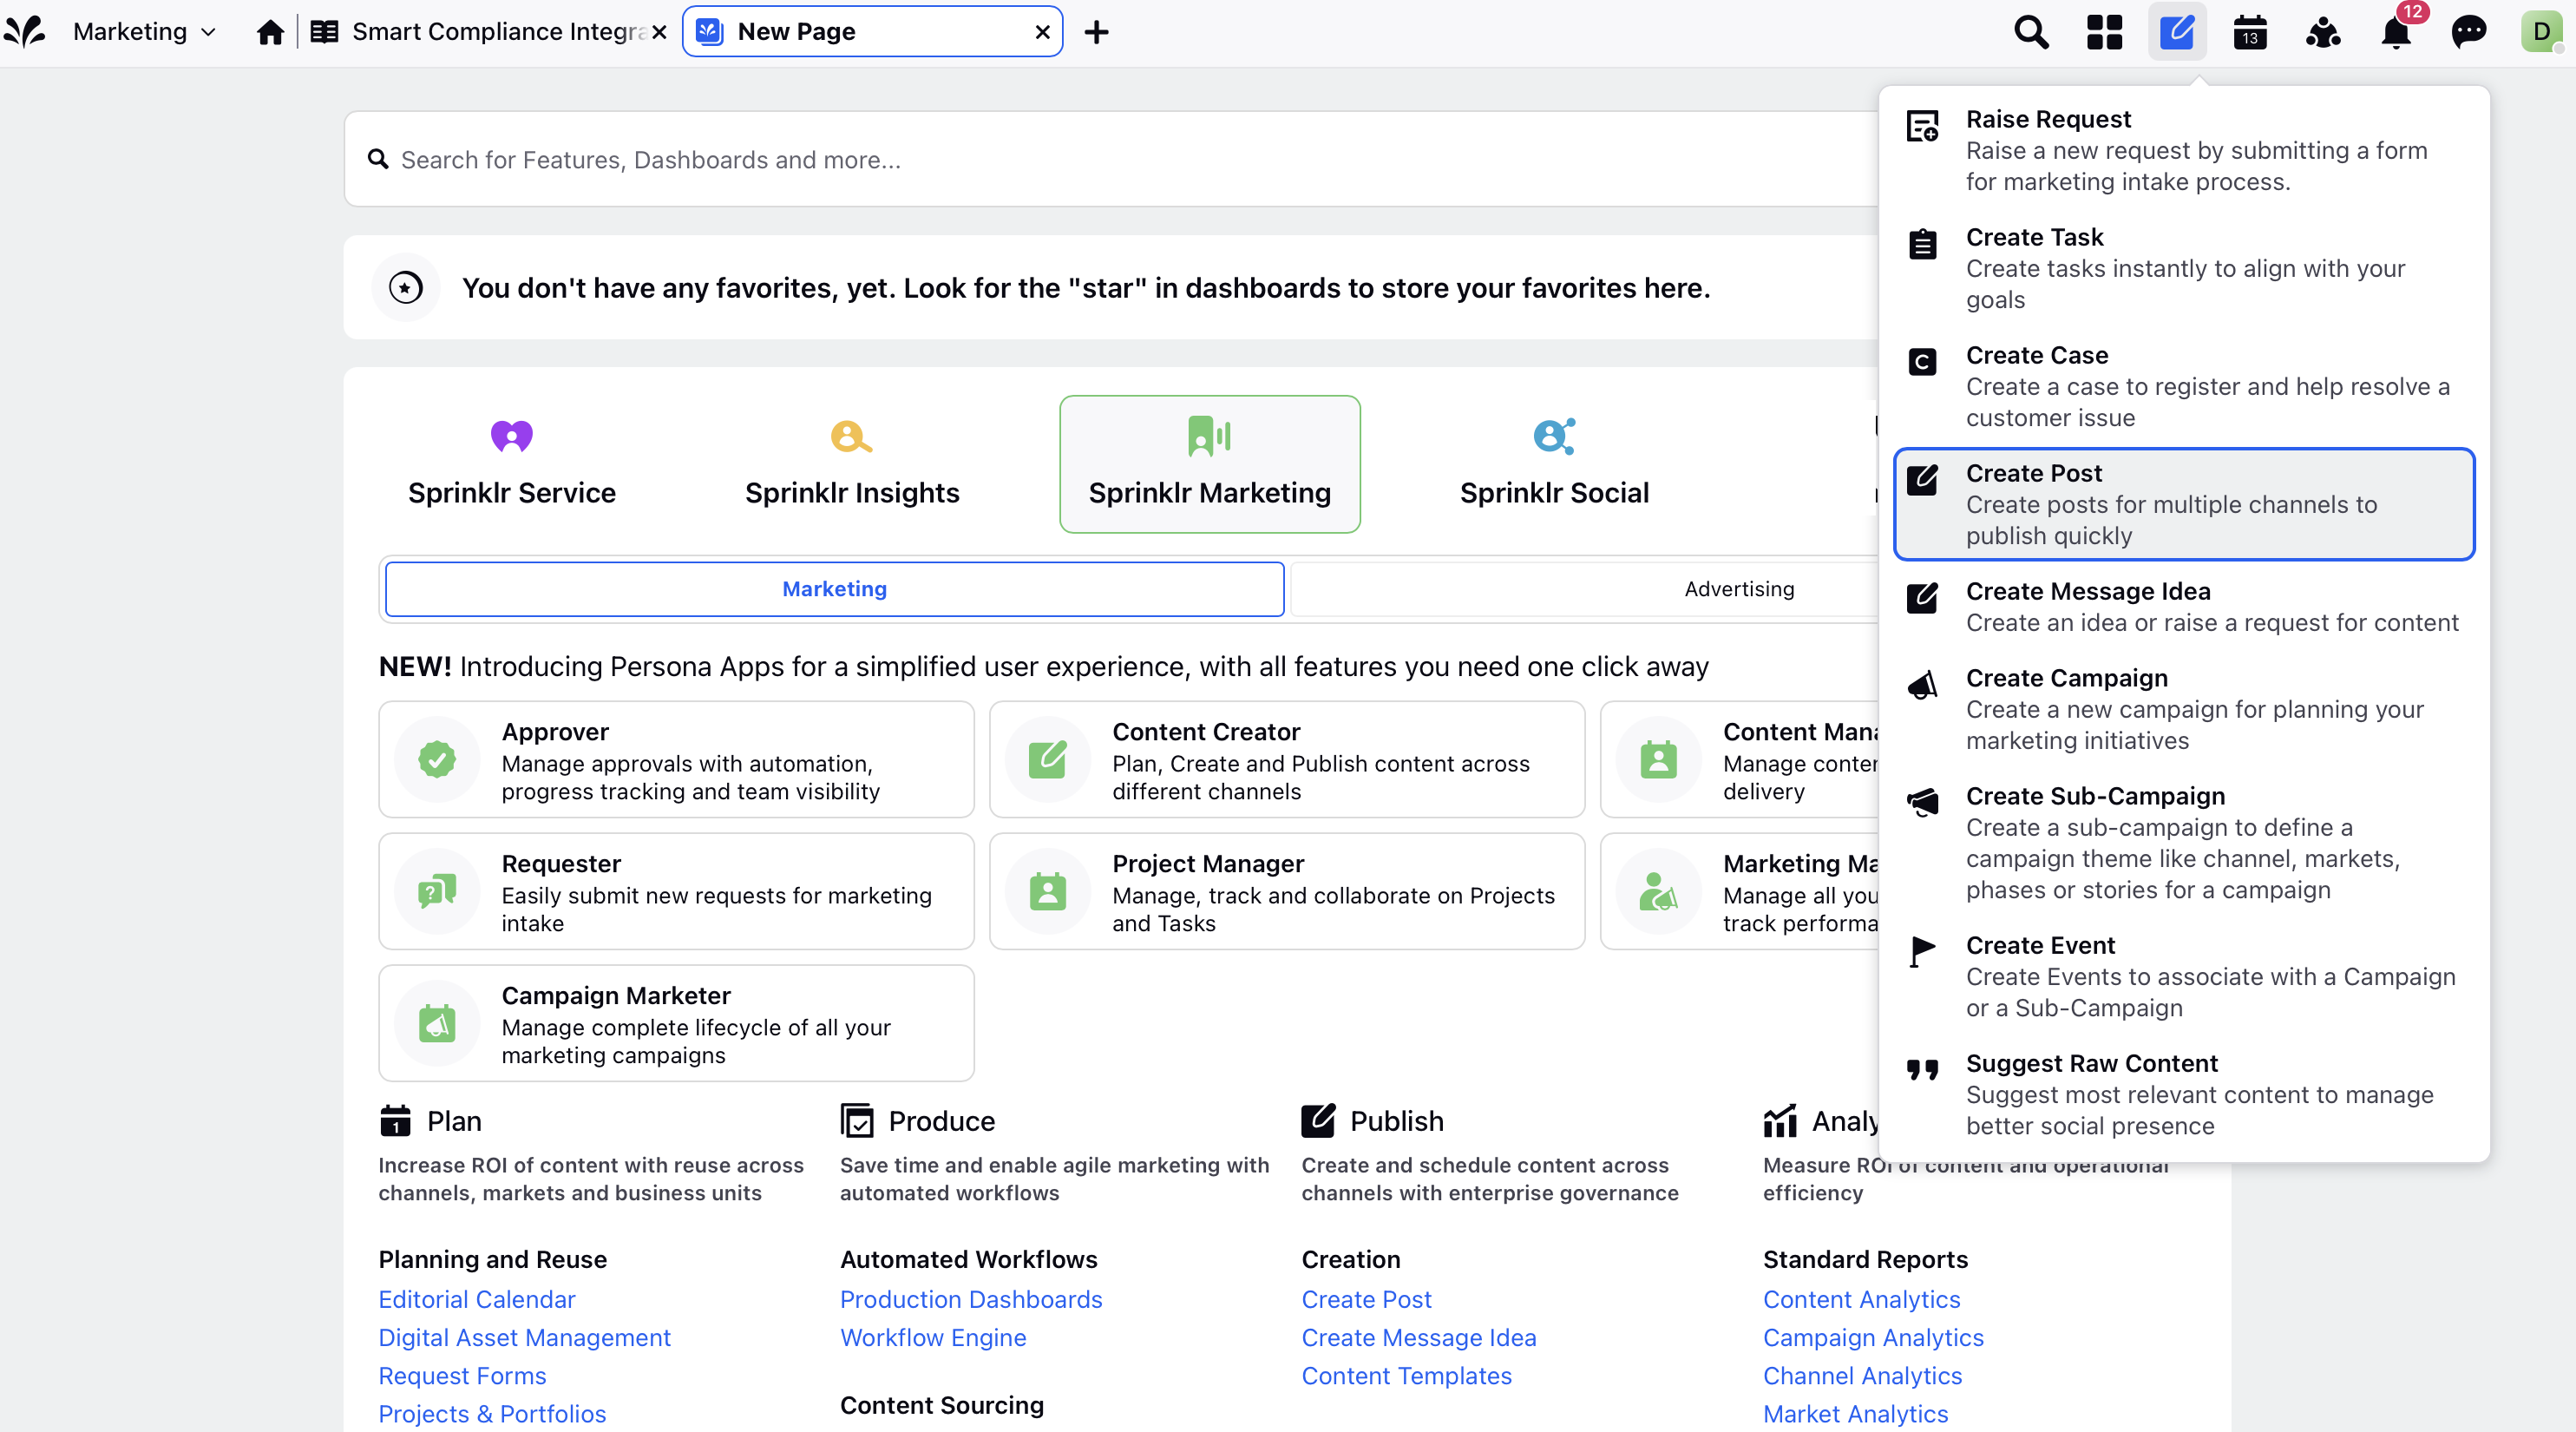The image size is (2576, 1432).
Task: Open the persona apps icon in top bar
Action: tap(2323, 32)
